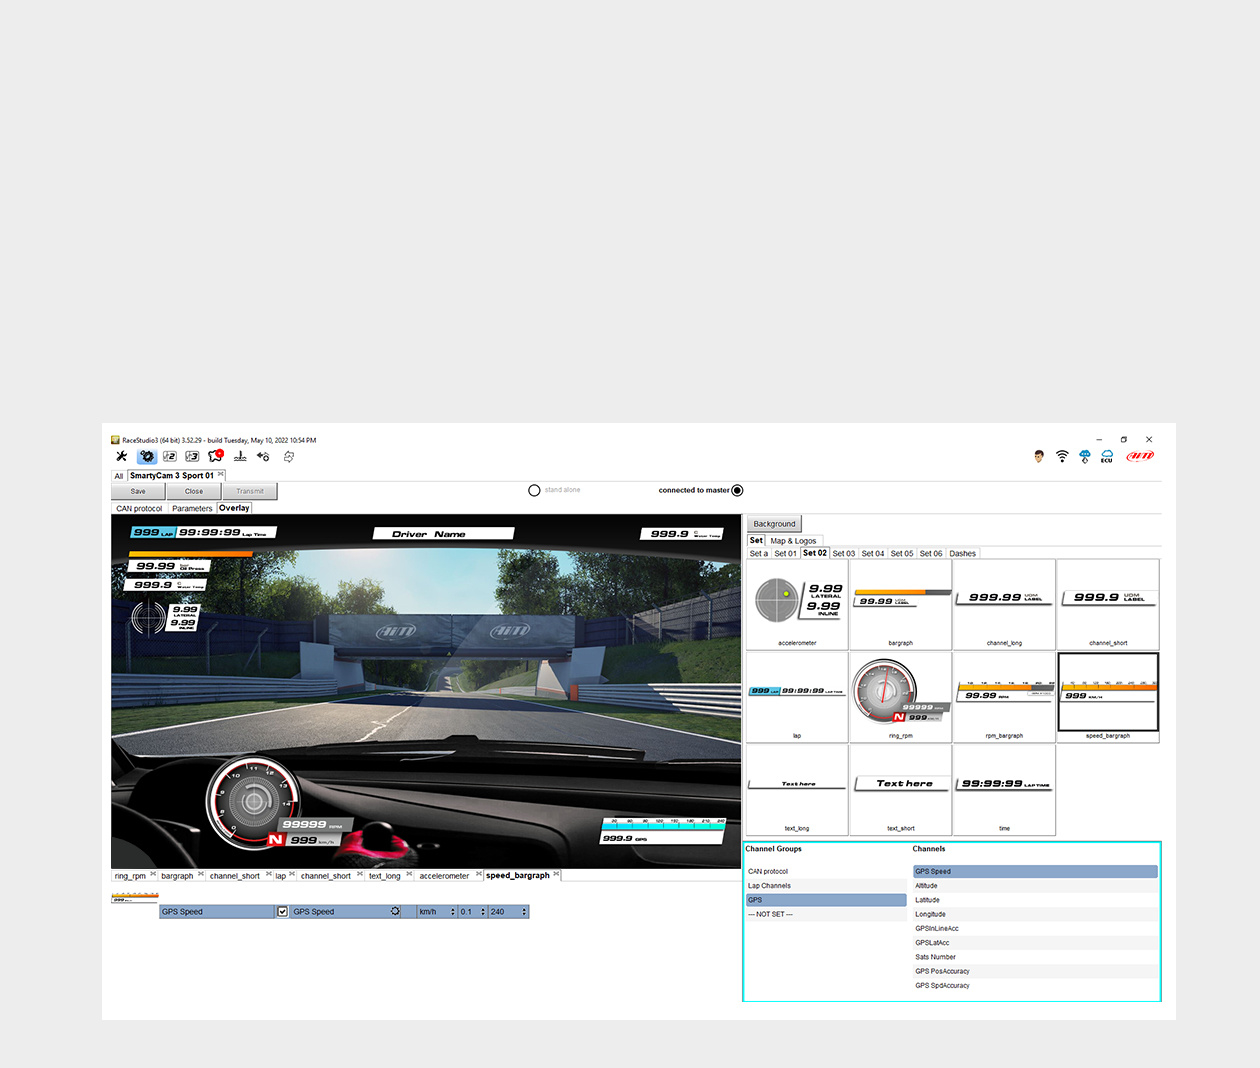Click the user profile avatar icon

pyautogui.click(x=1039, y=456)
